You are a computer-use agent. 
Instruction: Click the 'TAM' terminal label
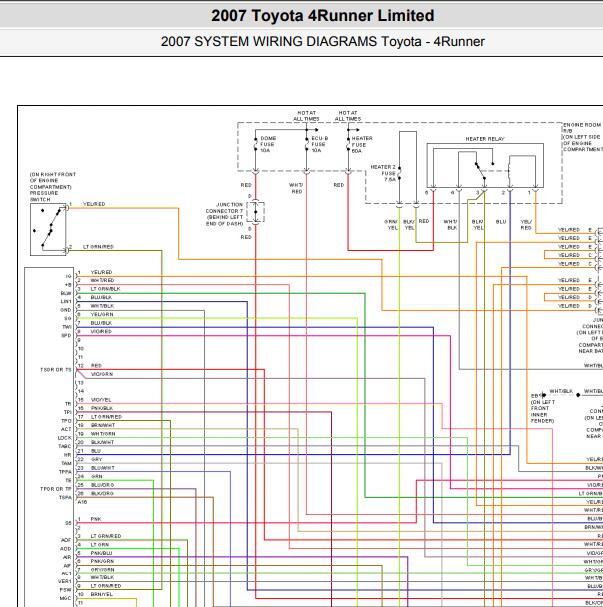66,463
